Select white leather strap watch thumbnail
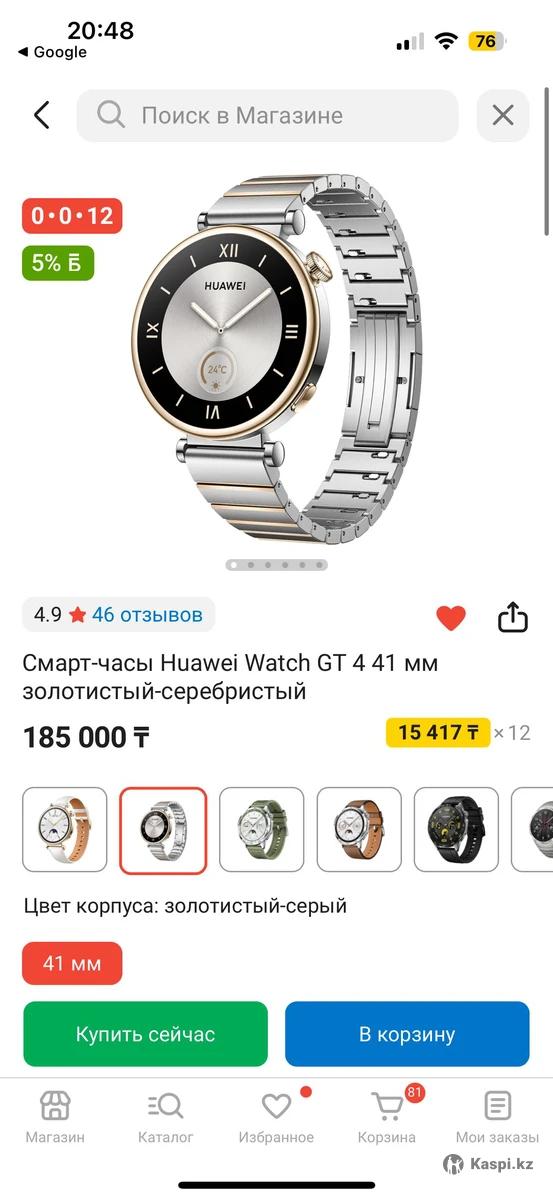 pyautogui.click(x=65, y=830)
